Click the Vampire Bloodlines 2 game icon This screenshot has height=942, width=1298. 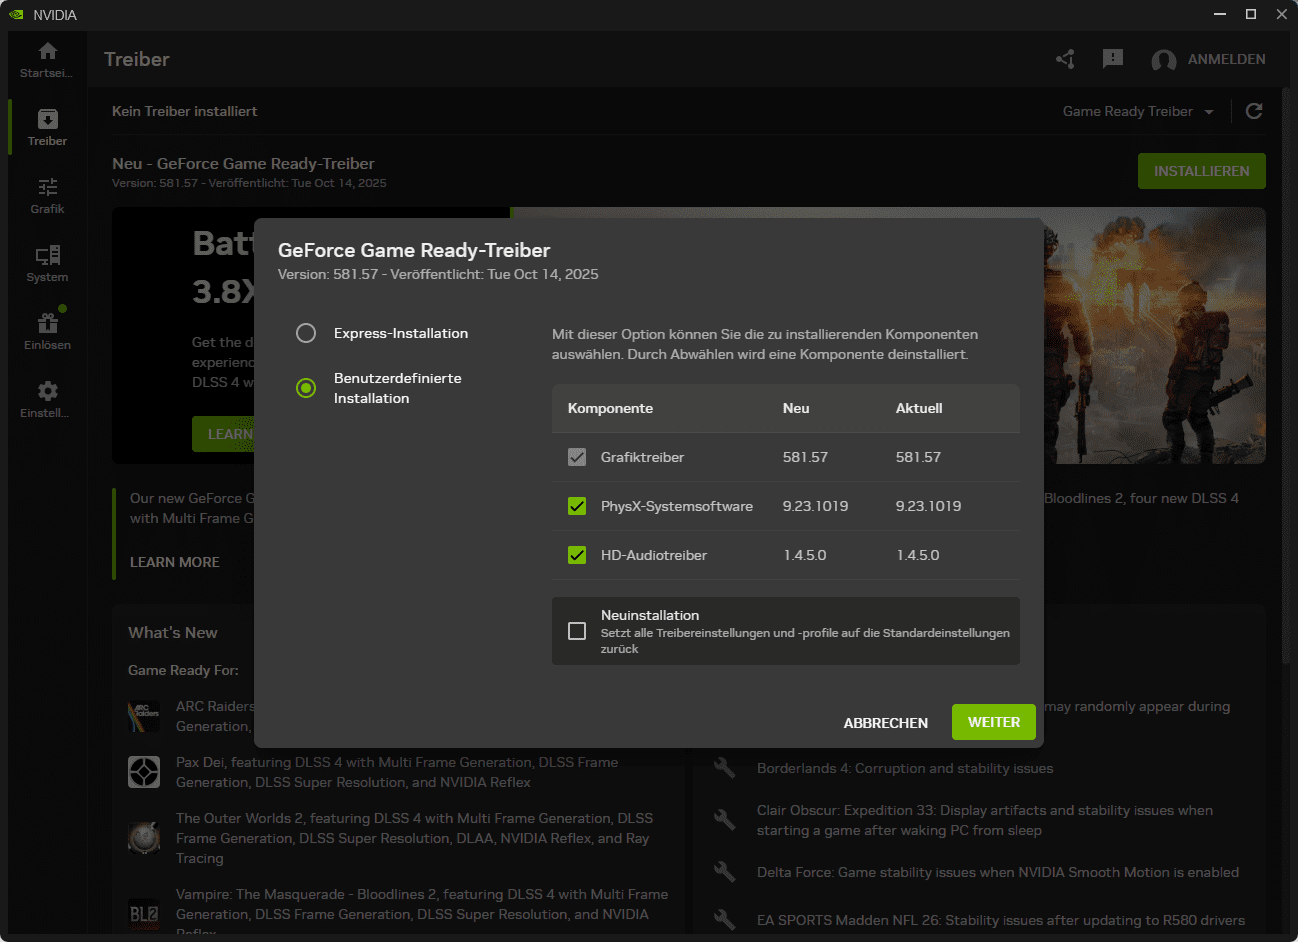(144, 913)
